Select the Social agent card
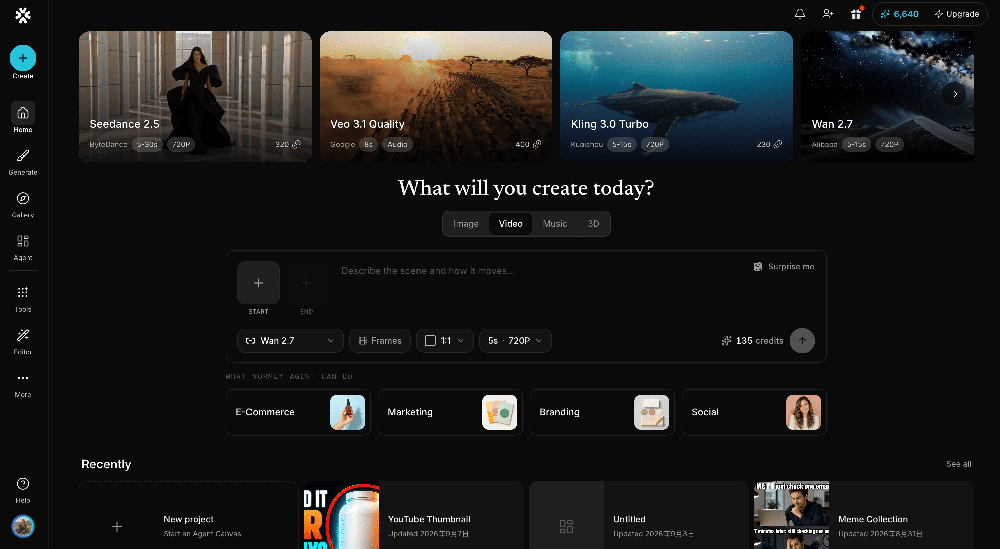The image size is (1000, 549). click(x=754, y=413)
